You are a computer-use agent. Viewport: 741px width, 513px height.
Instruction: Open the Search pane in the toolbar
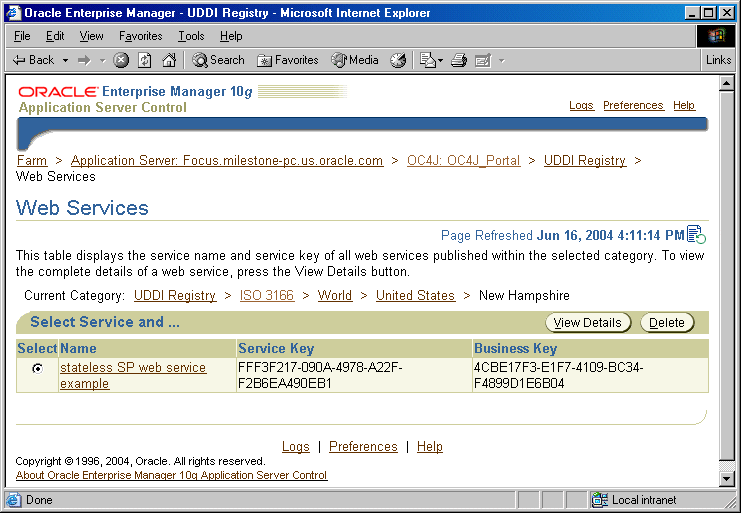[x=218, y=60]
